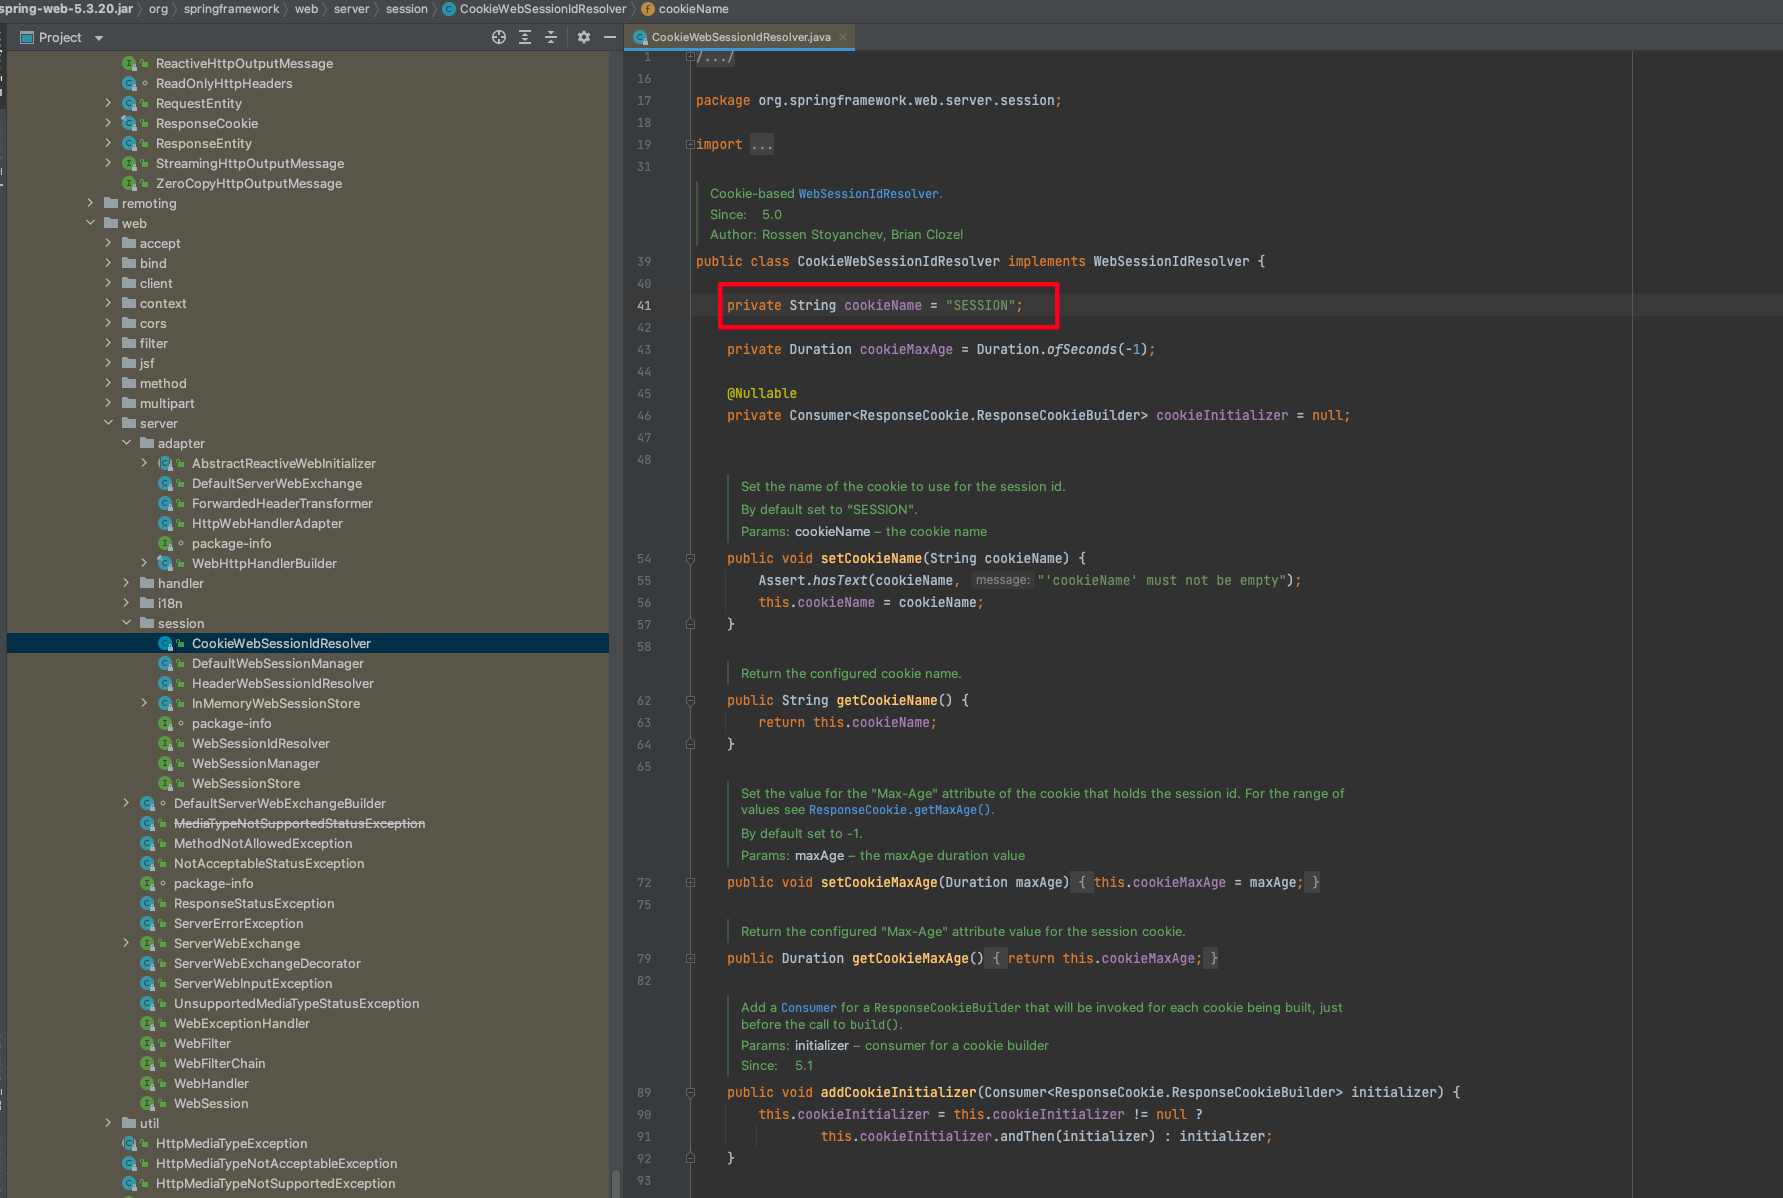The width and height of the screenshot is (1783, 1198).
Task: Expand the handler folder
Action: pyautogui.click(x=126, y=583)
